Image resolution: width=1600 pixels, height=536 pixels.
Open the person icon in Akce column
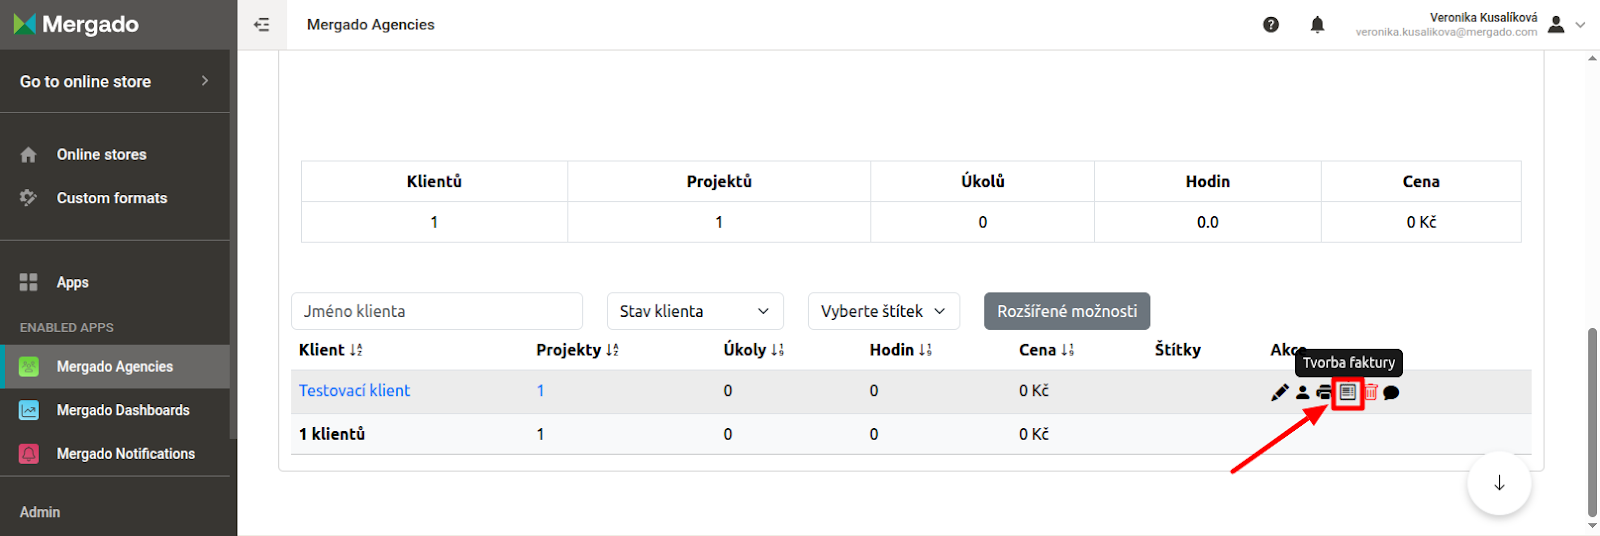(1302, 392)
